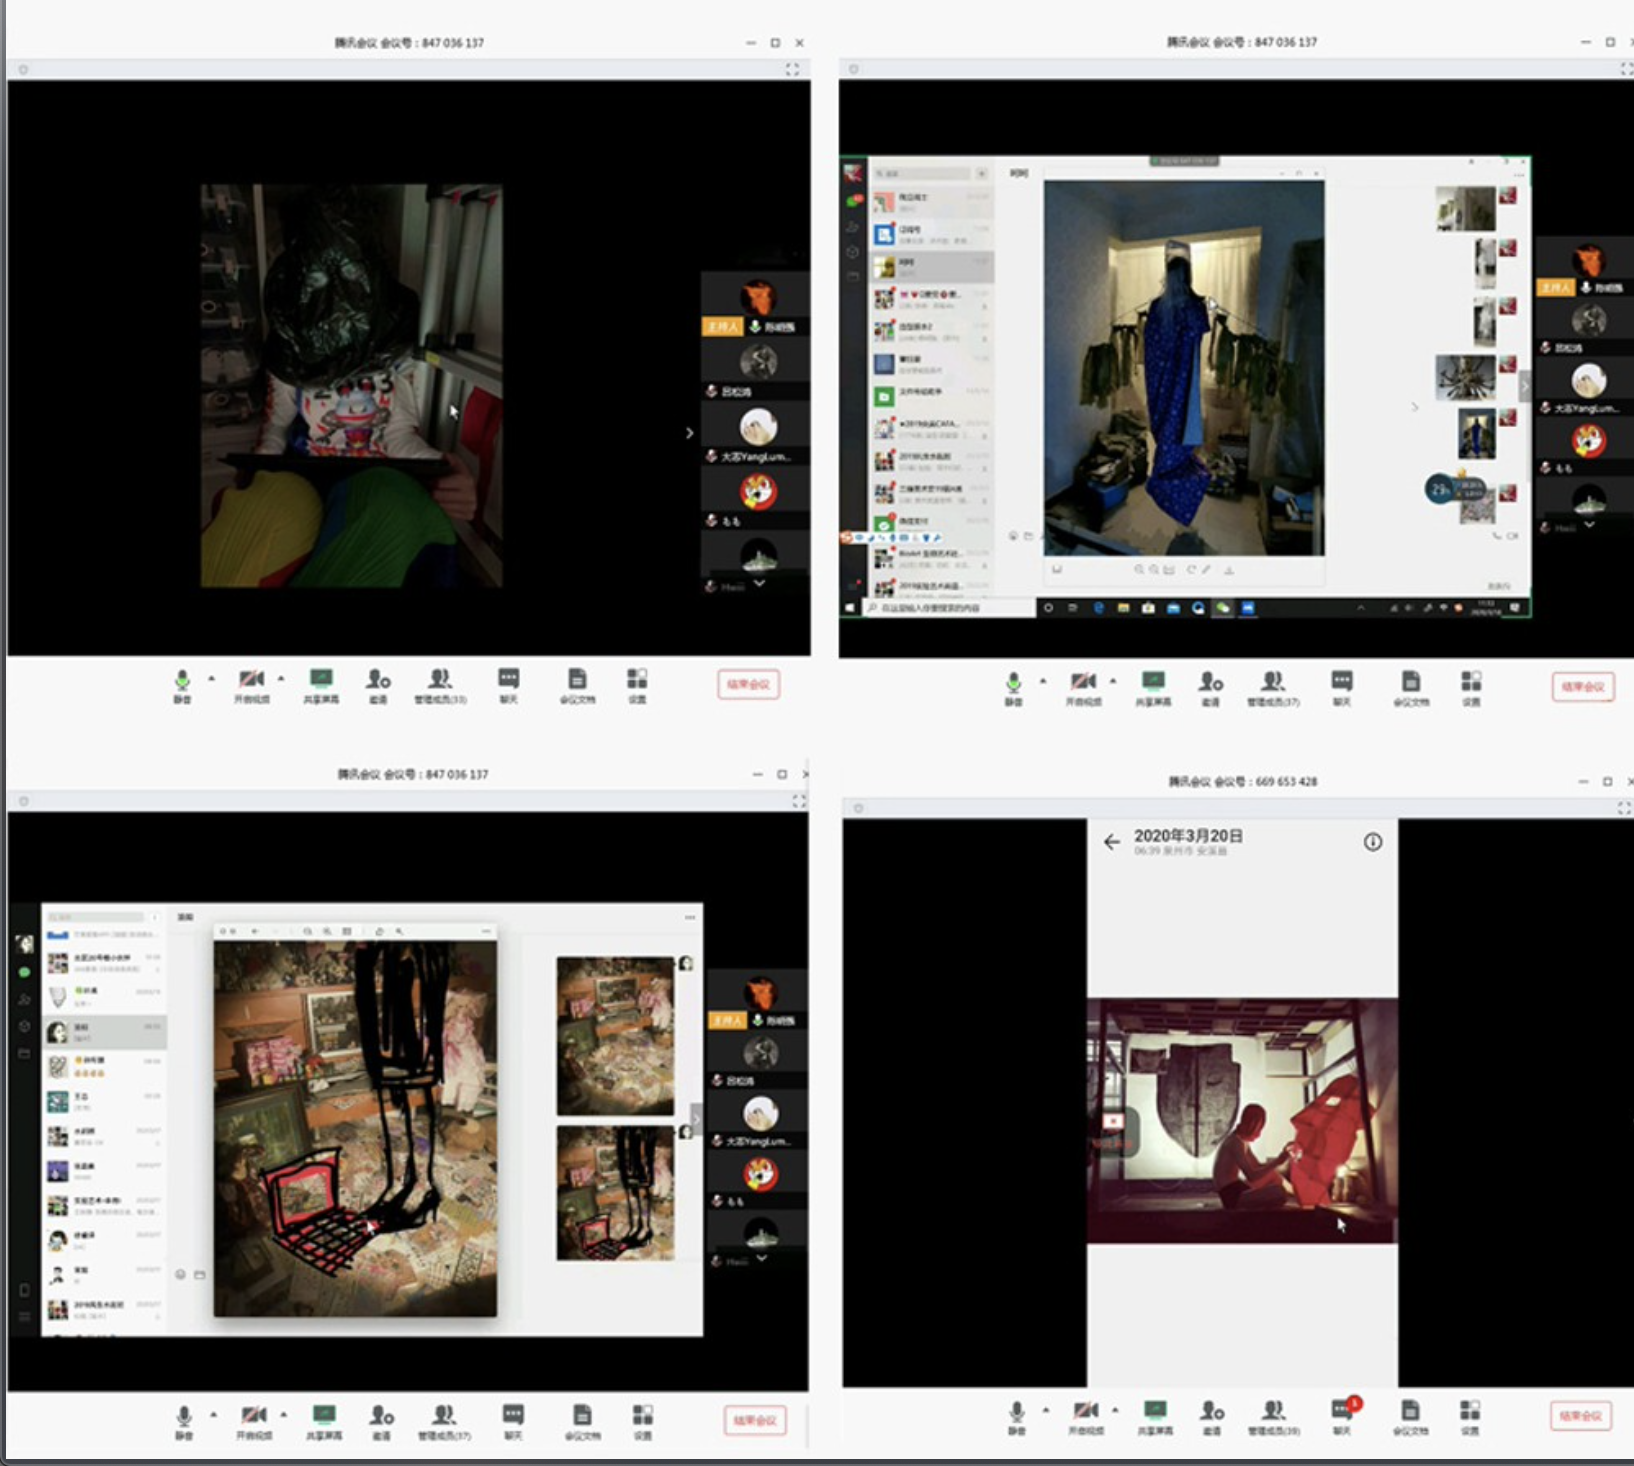Image resolution: width=1634 pixels, height=1466 pixels.
Task: Go back from the 2020年3月20日 photo view
Action: point(1111,842)
